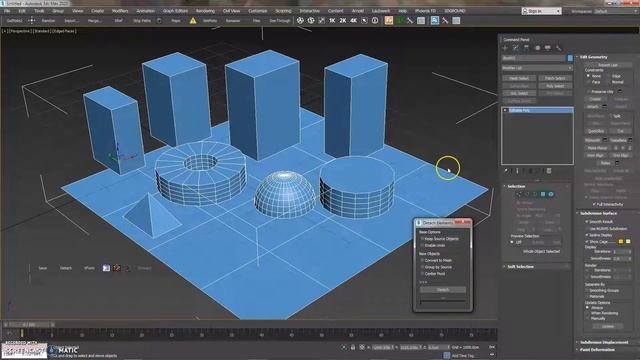Image resolution: width=640 pixels, height=360 pixels.
Task: Collapse the Subdivision Surface rollout
Action: (598, 213)
